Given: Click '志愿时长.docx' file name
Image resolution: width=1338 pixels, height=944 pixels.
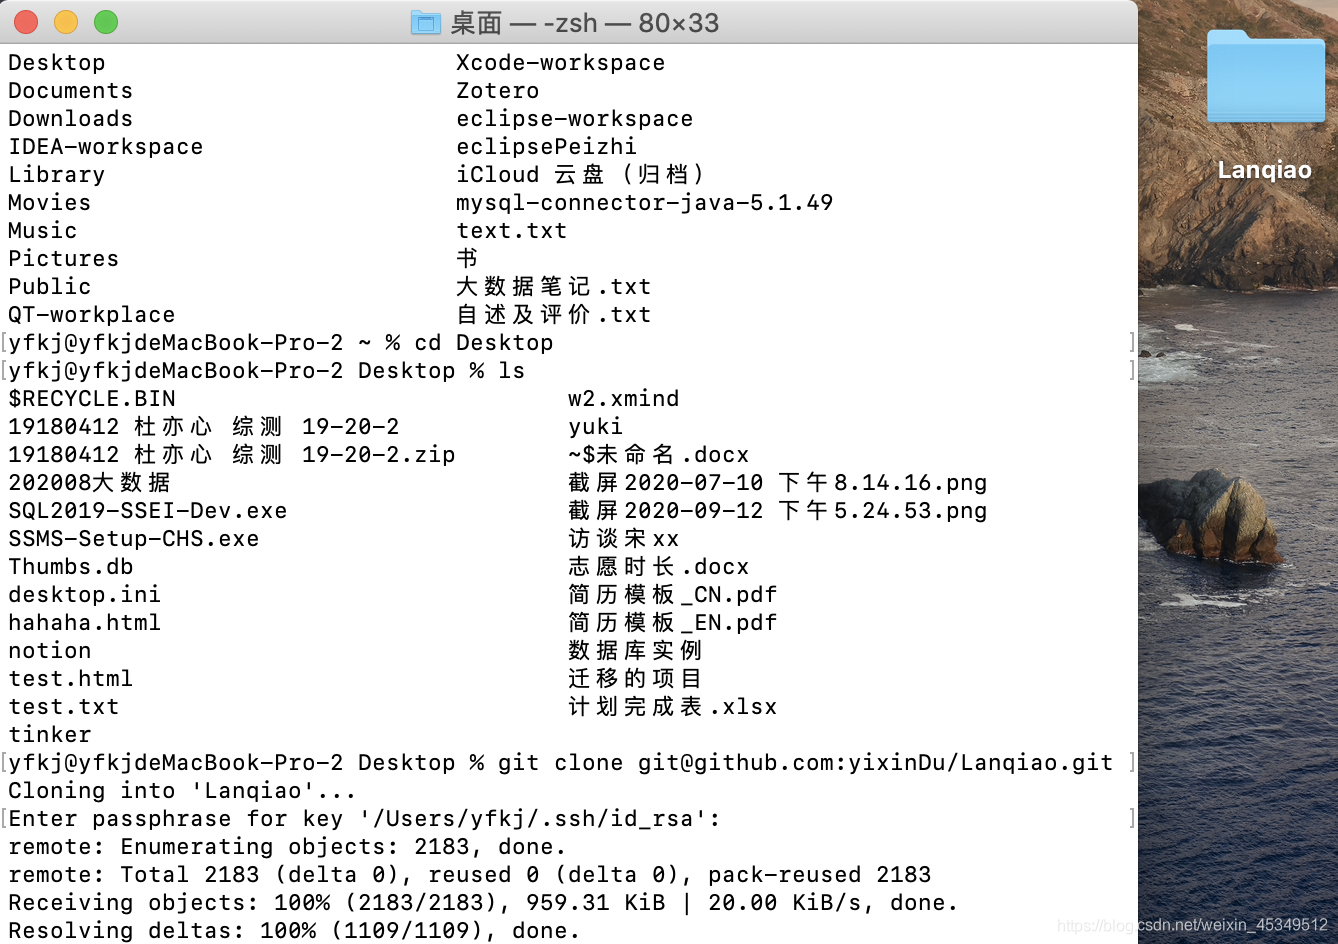Looking at the screenshot, I should pos(658,566).
